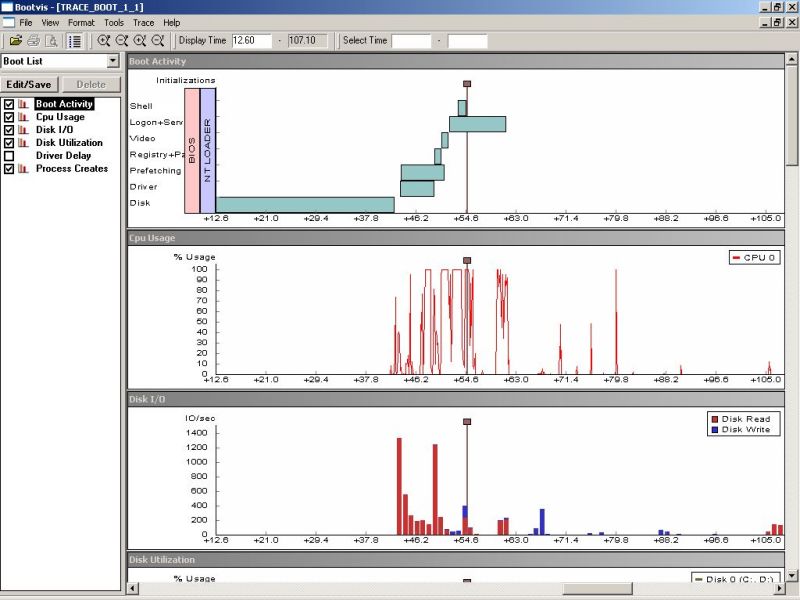Click the Print toolbar icon

[x=34, y=40]
